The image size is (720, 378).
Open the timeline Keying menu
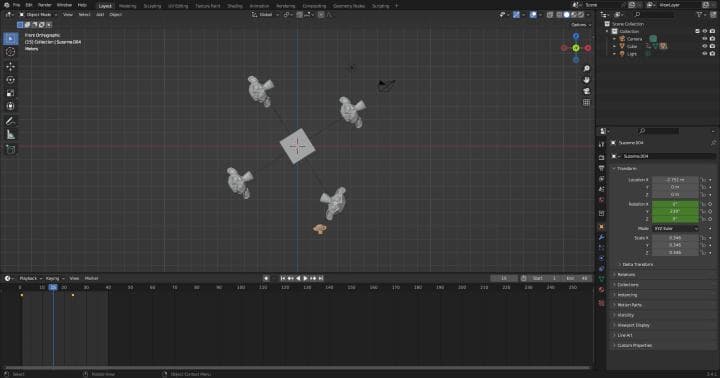pos(54,278)
